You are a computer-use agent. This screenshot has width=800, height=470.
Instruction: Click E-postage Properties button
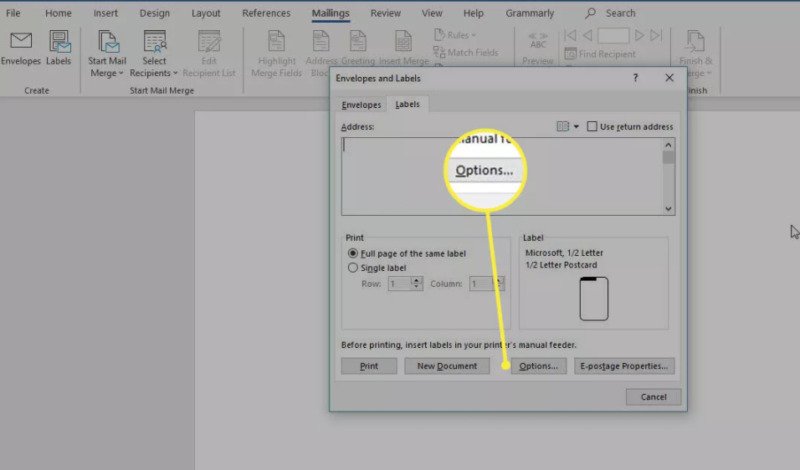tap(624, 366)
